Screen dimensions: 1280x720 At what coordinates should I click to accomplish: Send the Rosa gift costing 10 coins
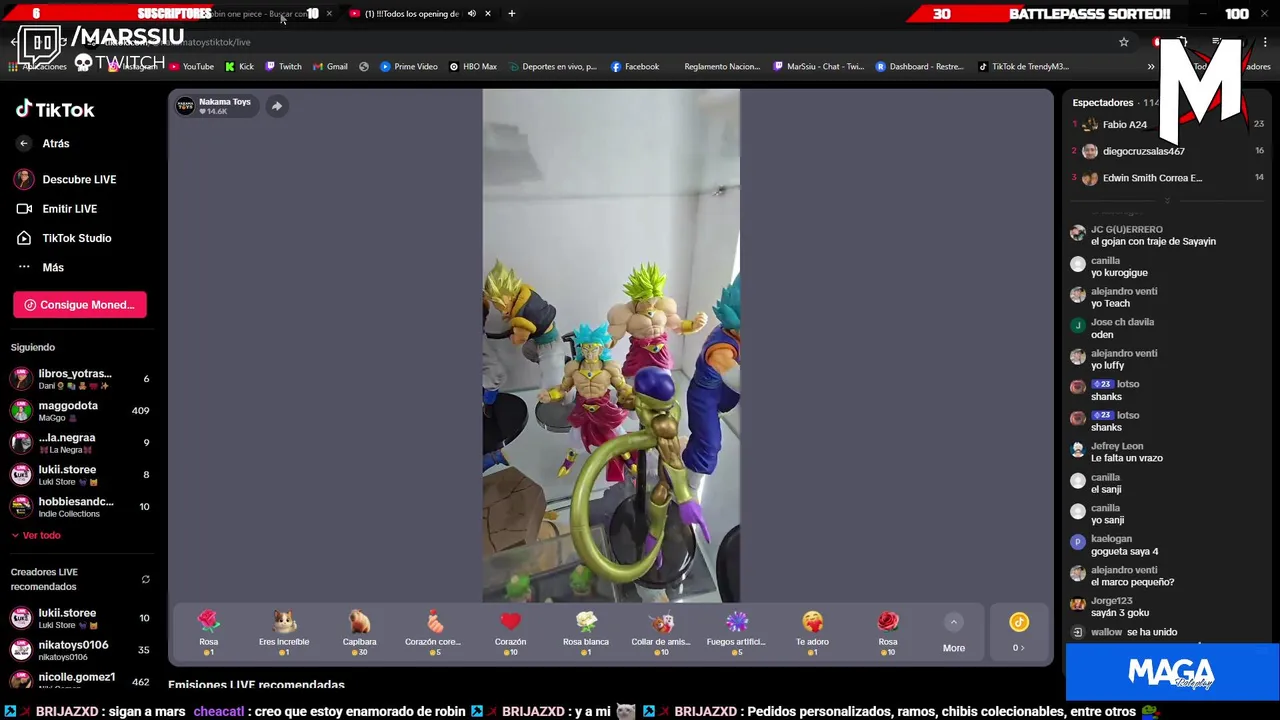coord(888,632)
